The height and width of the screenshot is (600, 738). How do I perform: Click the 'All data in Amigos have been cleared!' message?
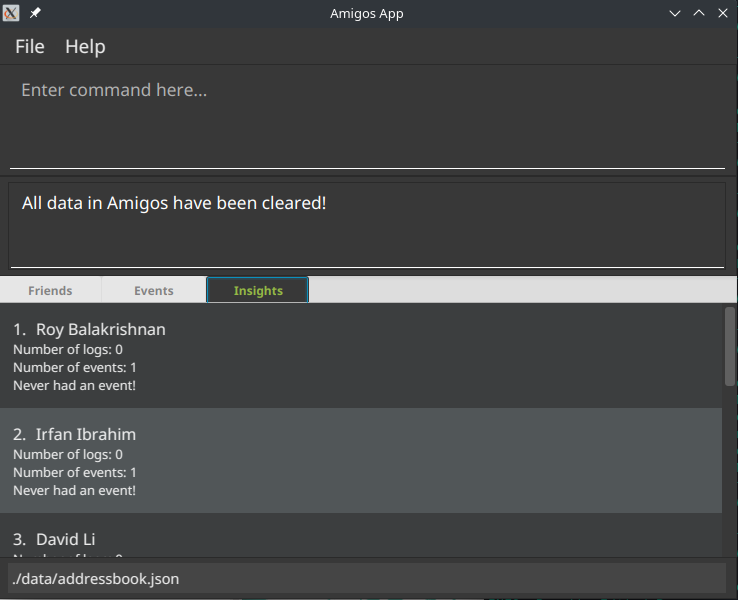174,203
